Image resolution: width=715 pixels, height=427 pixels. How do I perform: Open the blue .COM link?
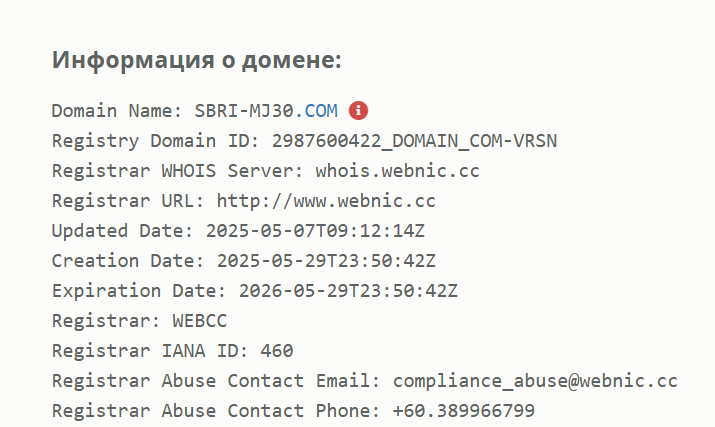(x=316, y=111)
